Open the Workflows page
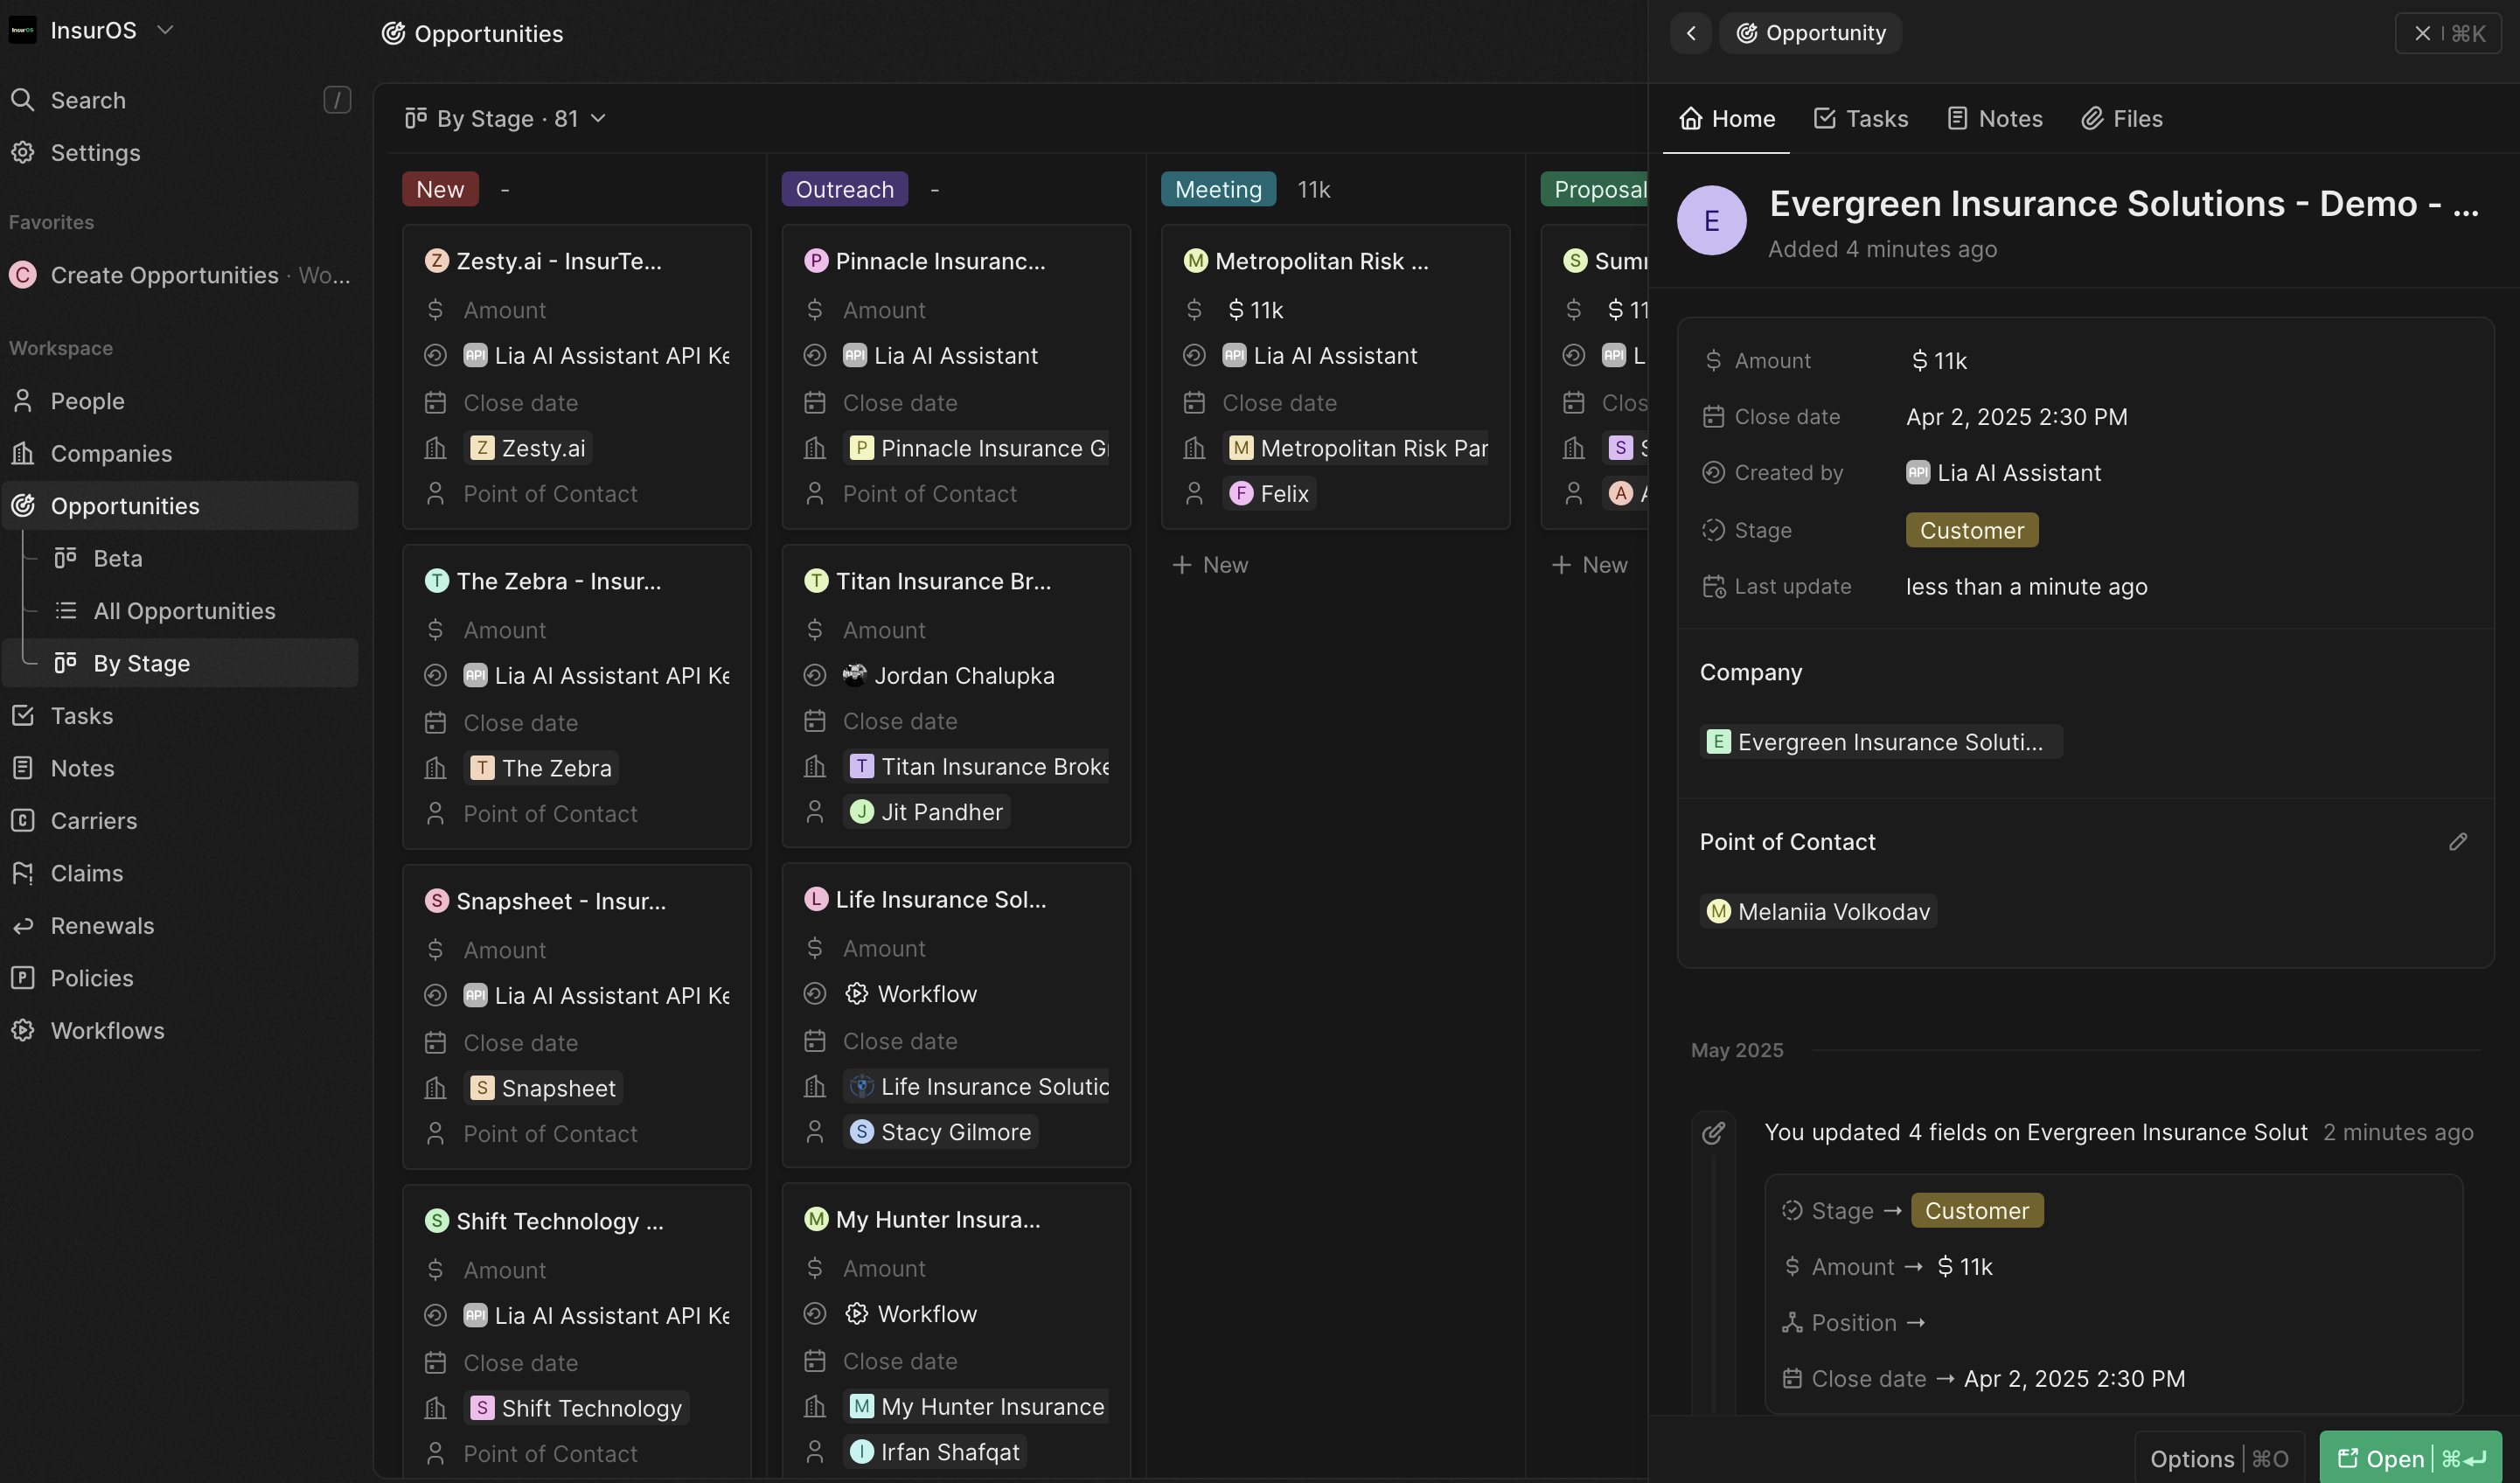Image resolution: width=2520 pixels, height=1483 pixels. point(107,1031)
